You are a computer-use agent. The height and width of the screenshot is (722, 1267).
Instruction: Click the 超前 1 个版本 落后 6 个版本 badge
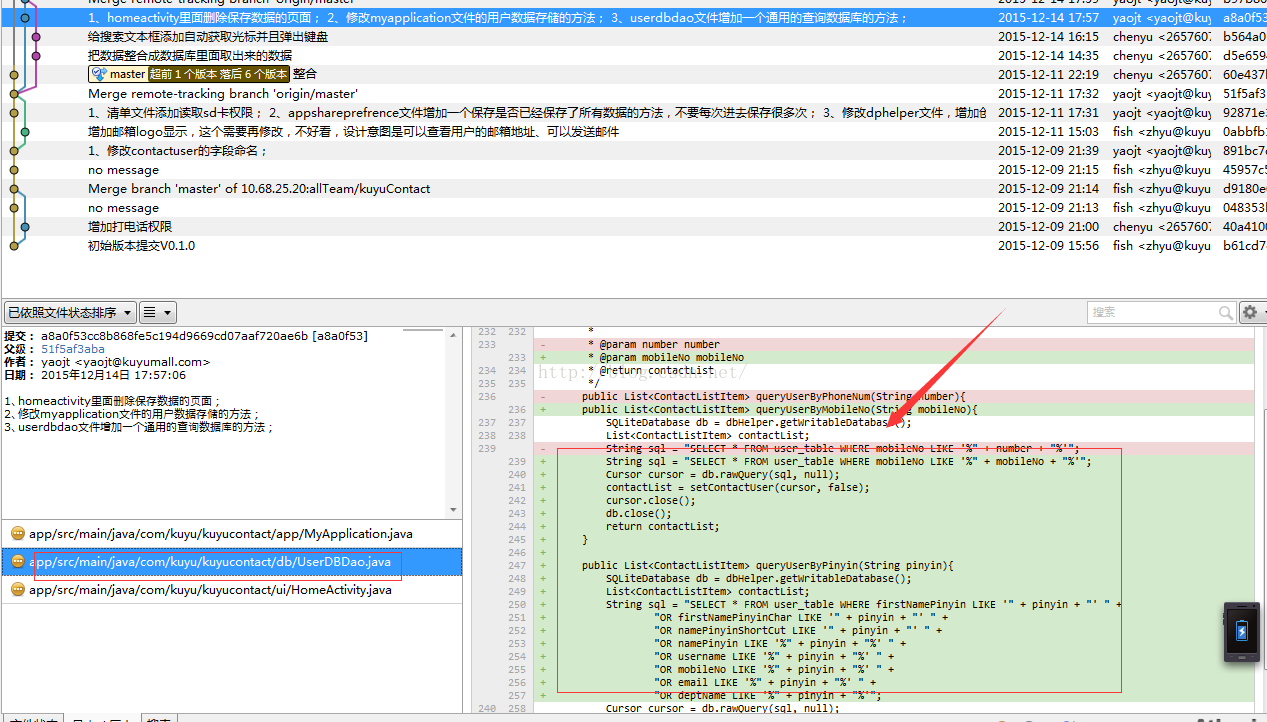pyautogui.click(x=219, y=74)
